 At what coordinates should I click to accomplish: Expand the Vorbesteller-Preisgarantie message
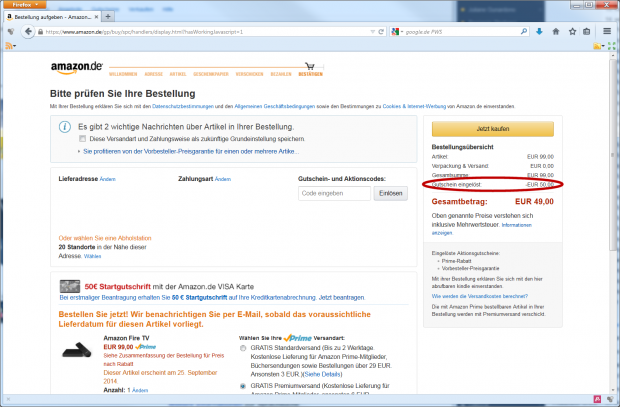[191, 151]
